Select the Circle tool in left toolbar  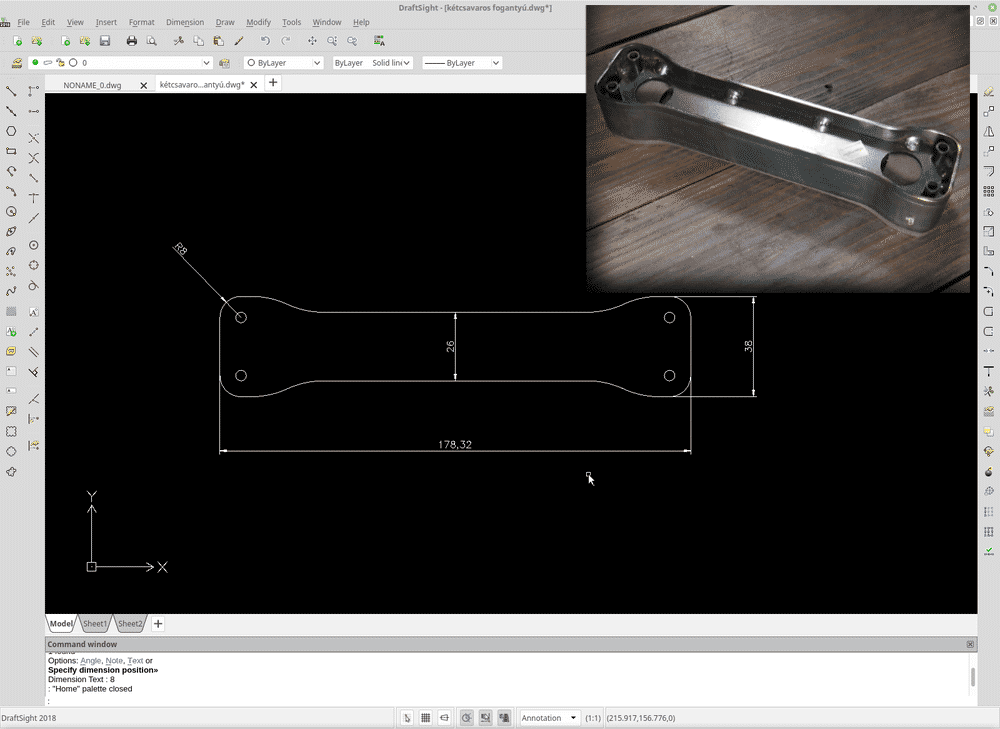click(11, 211)
